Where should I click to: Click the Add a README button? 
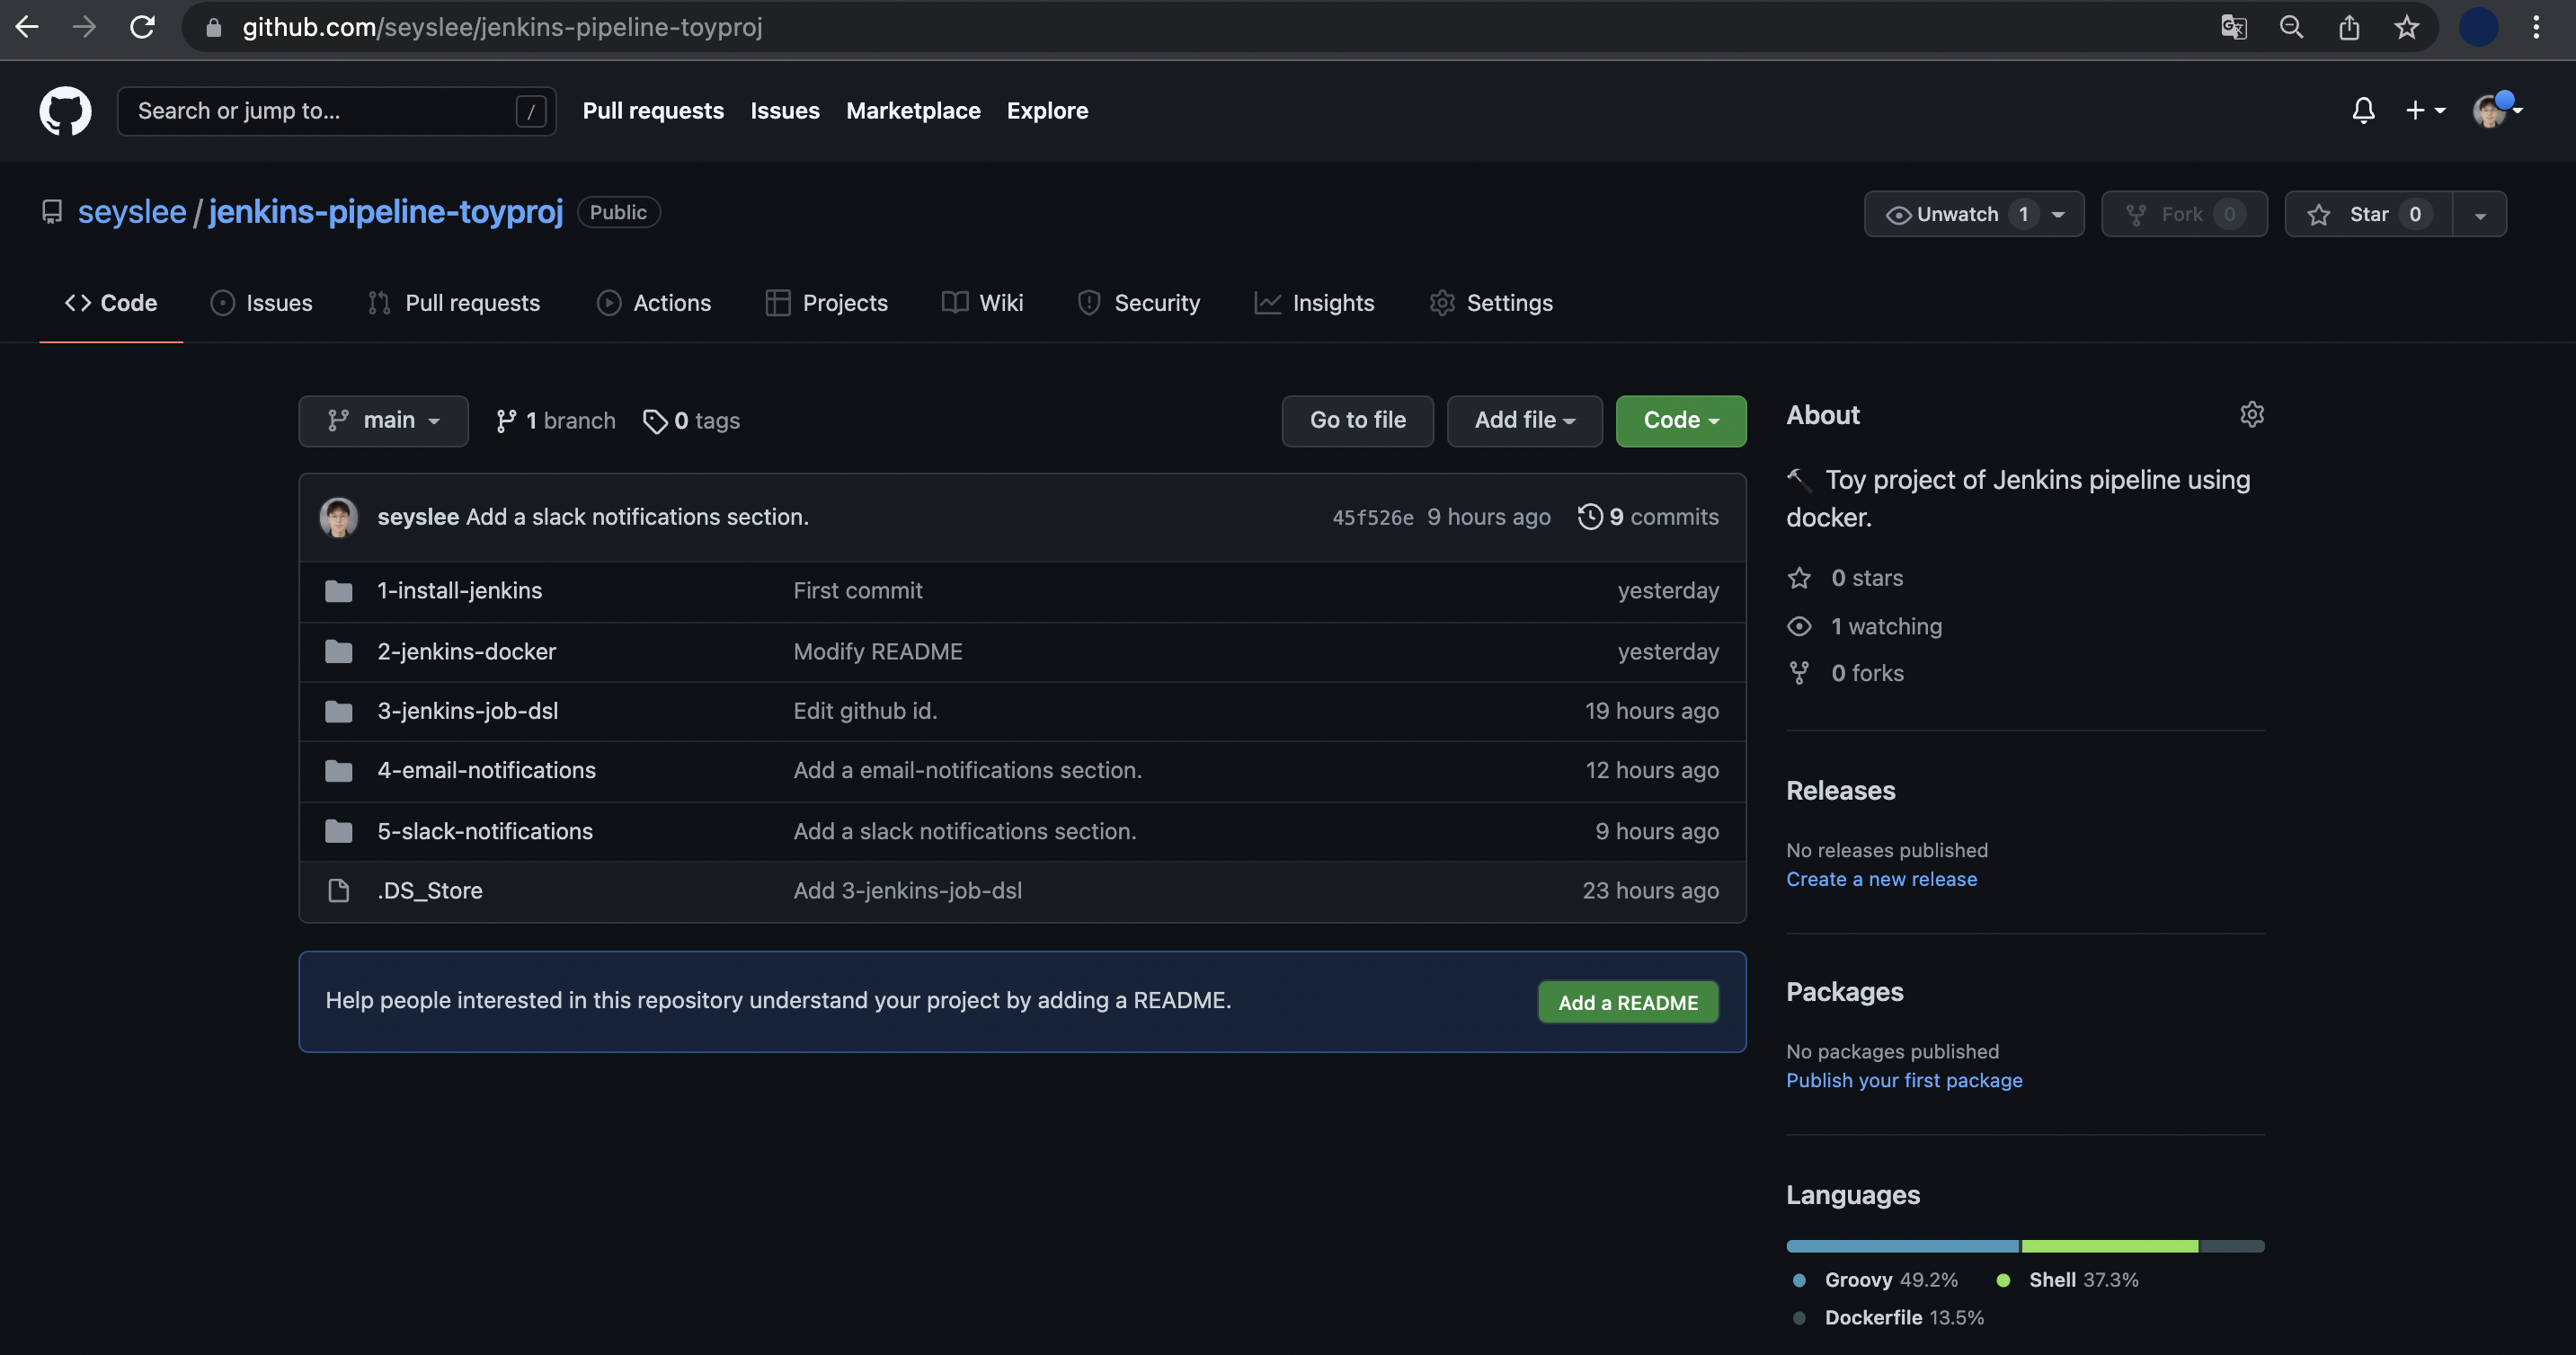[1627, 1002]
